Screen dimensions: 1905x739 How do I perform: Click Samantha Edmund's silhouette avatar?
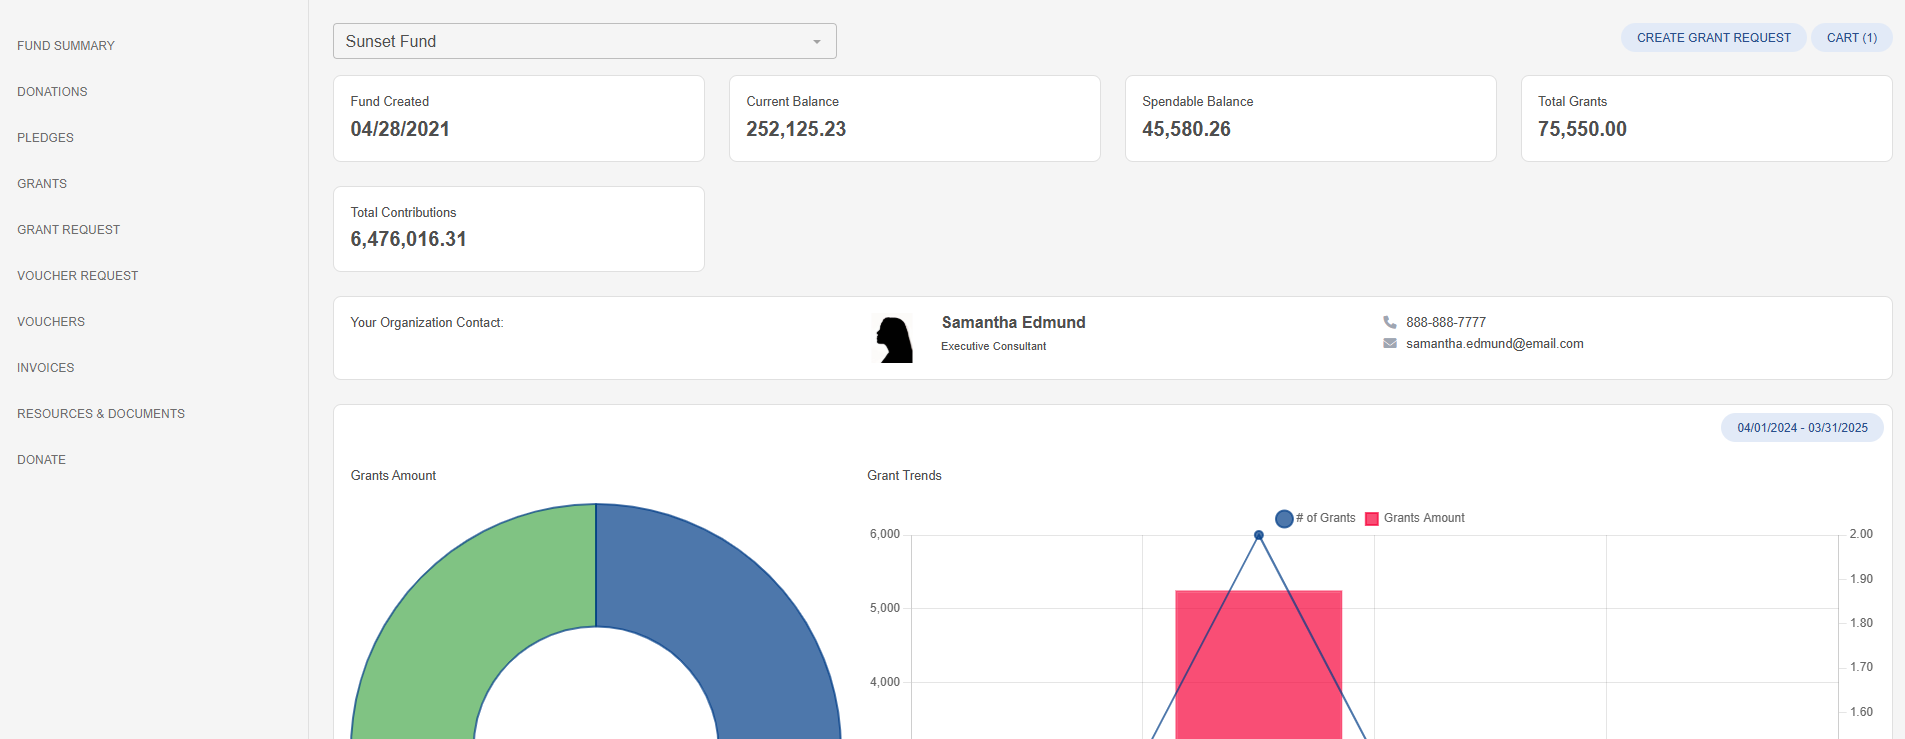[x=894, y=339]
